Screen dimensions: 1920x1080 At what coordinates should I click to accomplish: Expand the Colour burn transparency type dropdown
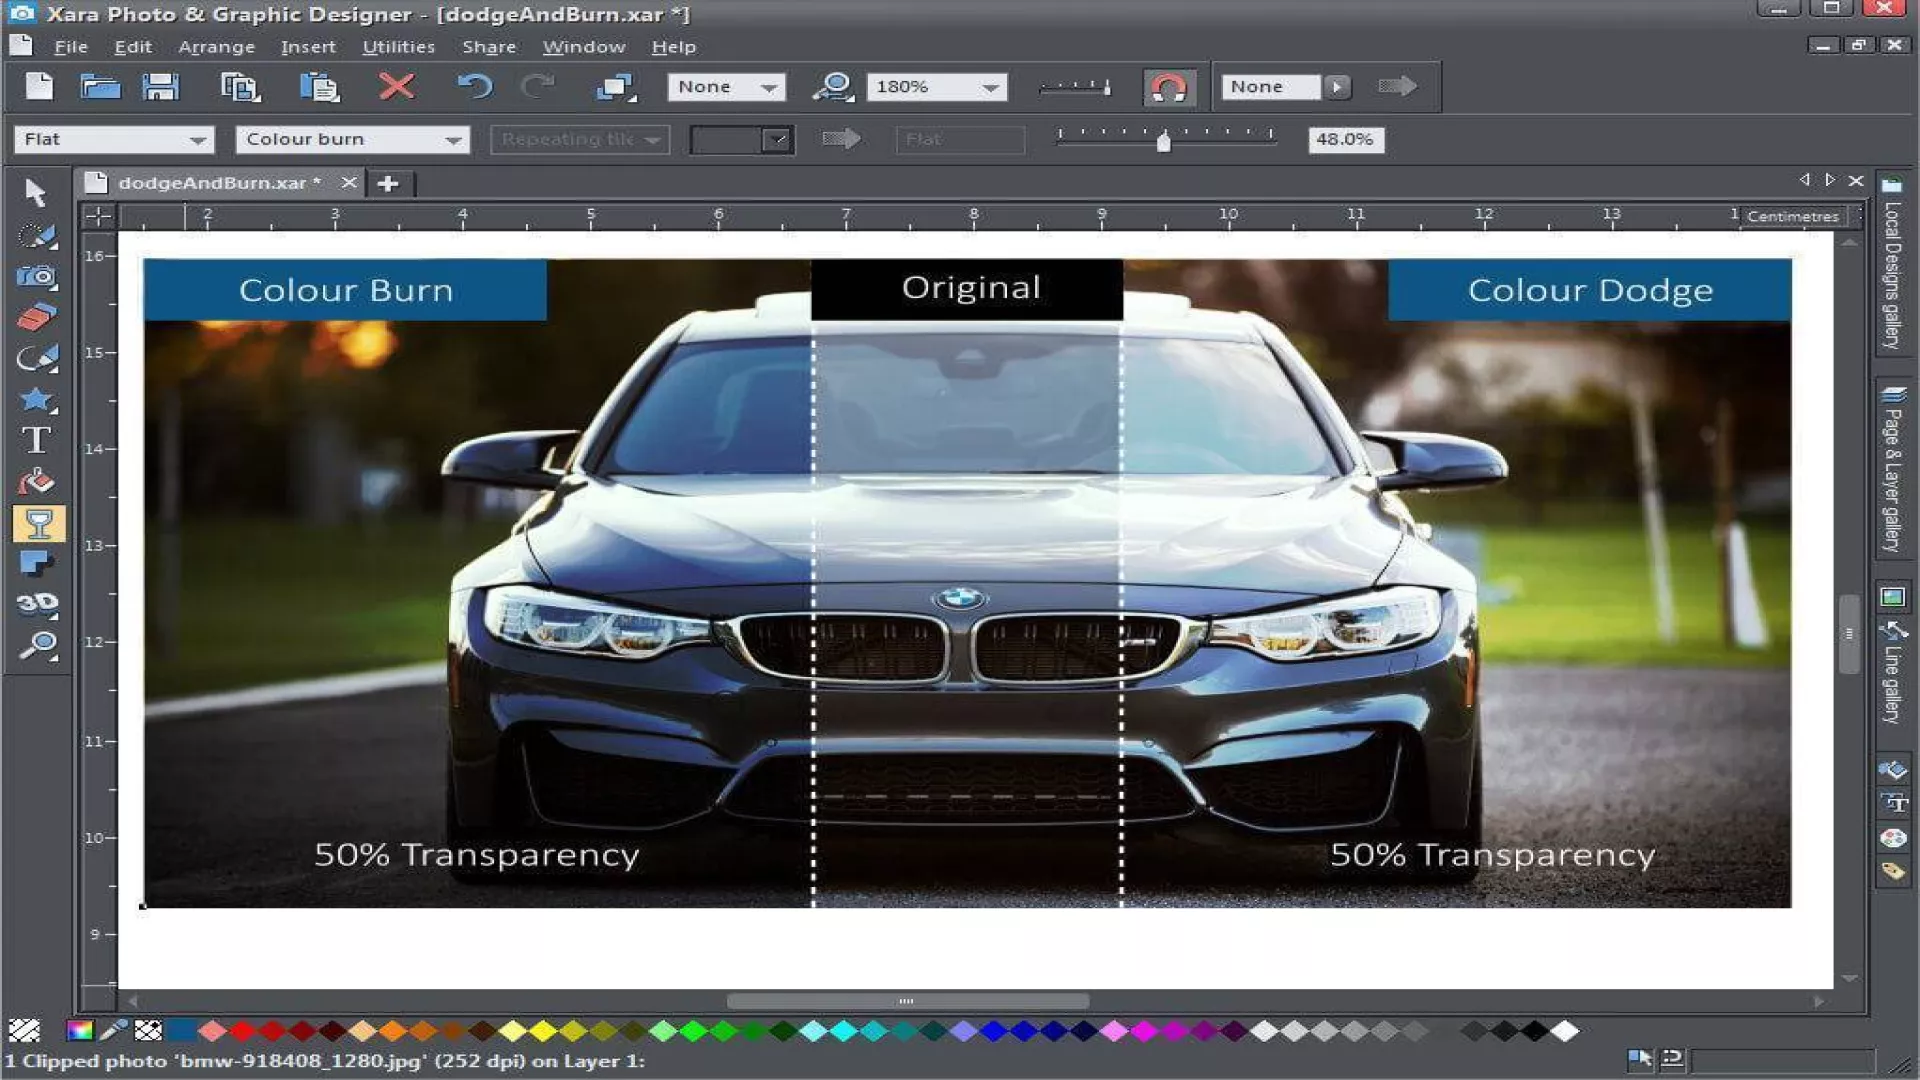pos(454,140)
